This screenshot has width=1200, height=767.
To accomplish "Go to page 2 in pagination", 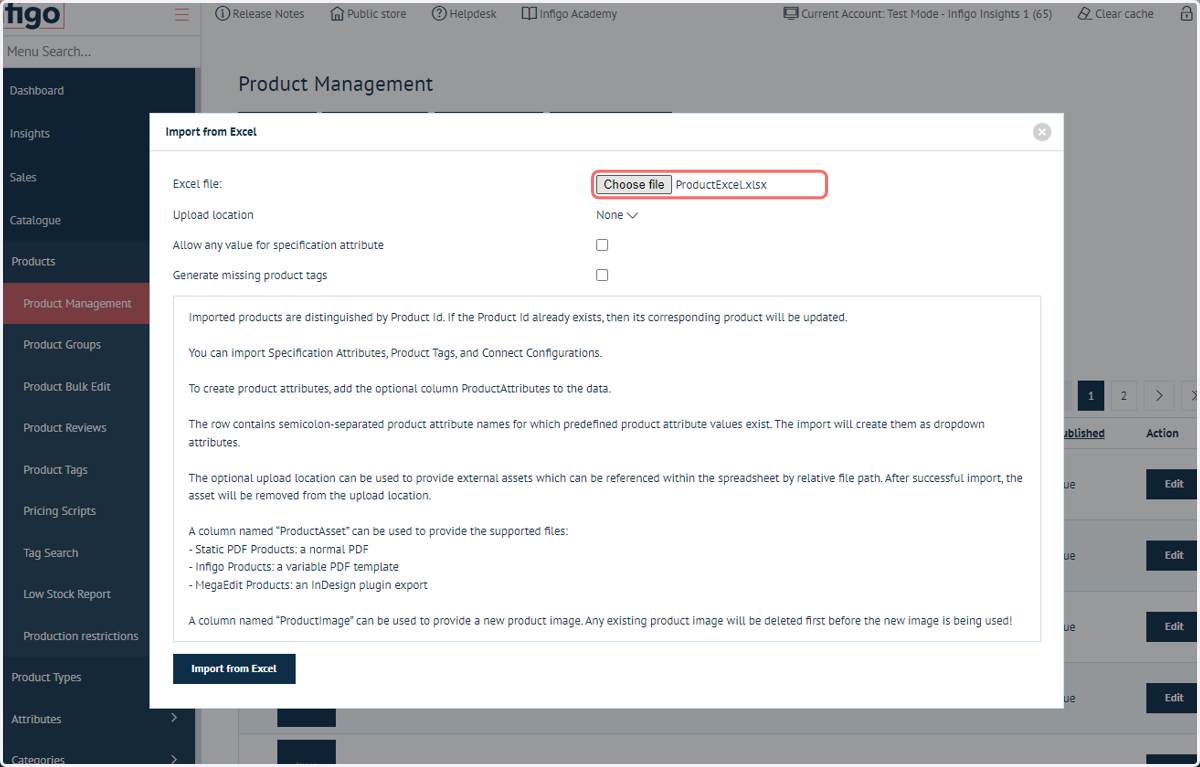I will 1123,396.
